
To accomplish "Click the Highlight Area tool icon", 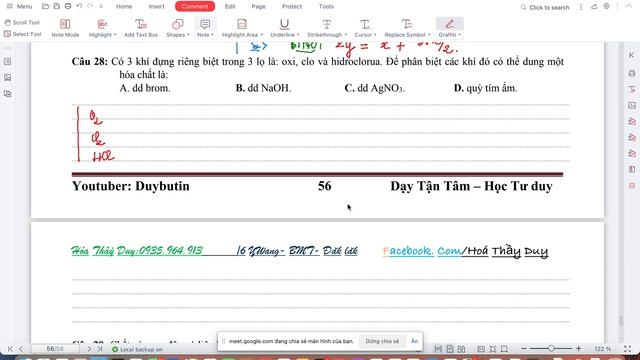I will (x=242, y=24).
